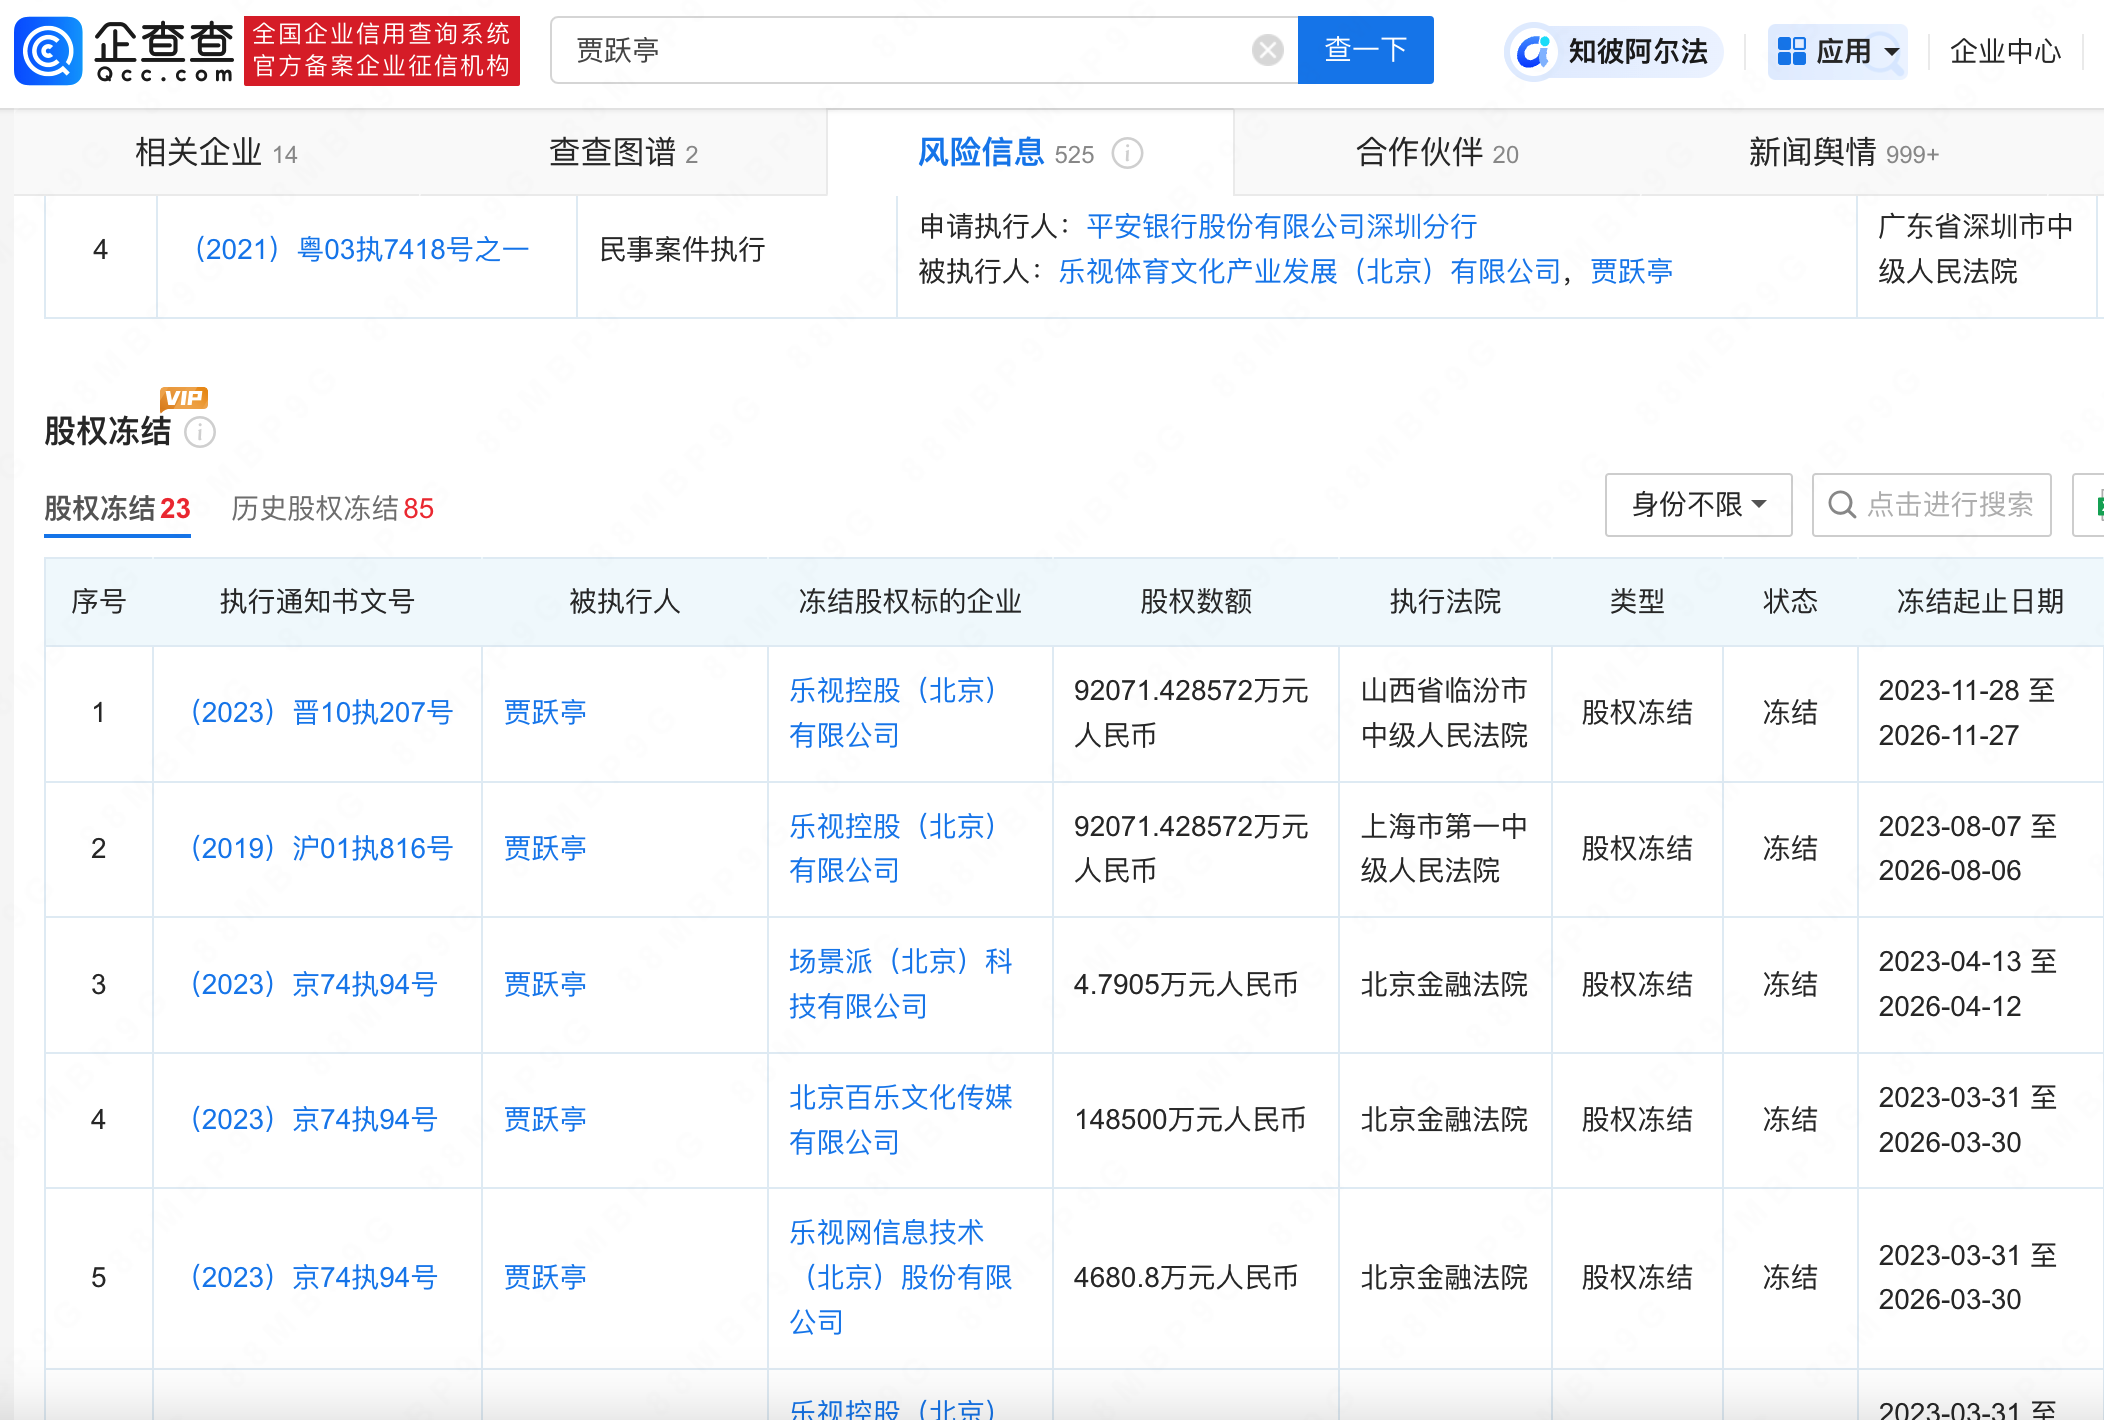Switch to the 查查图谱 2 tab
Viewport: 2104px width, 1420px height.
tap(623, 153)
